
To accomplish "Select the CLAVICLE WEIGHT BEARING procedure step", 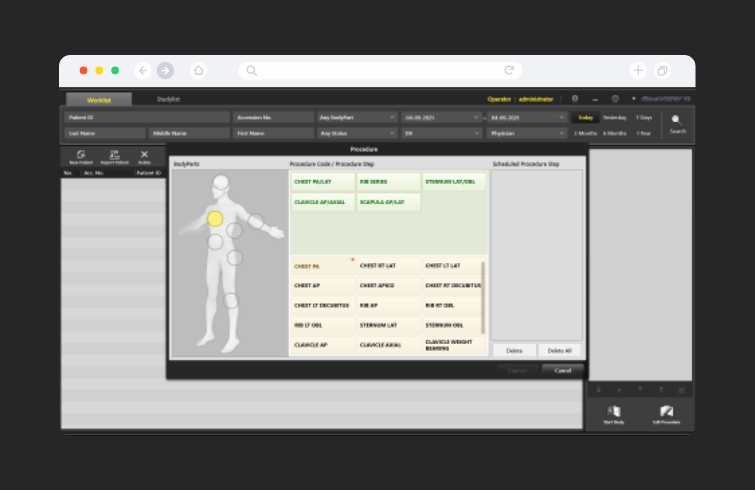I will click(452, 345).
